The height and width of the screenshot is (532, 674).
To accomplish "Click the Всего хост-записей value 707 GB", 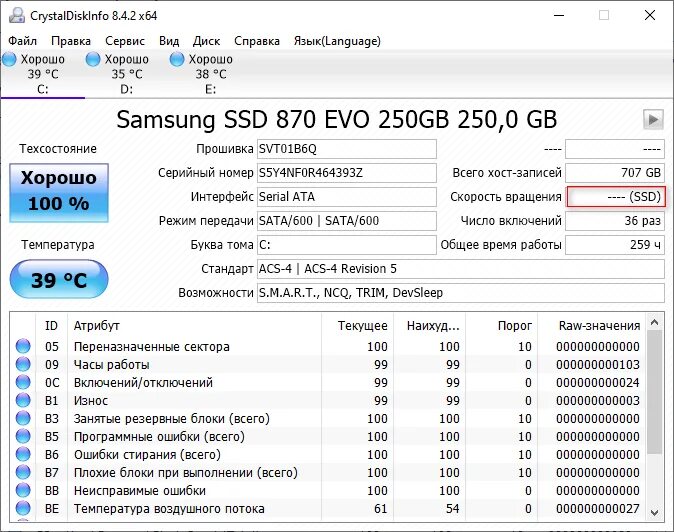I will [x=615, y=173].
